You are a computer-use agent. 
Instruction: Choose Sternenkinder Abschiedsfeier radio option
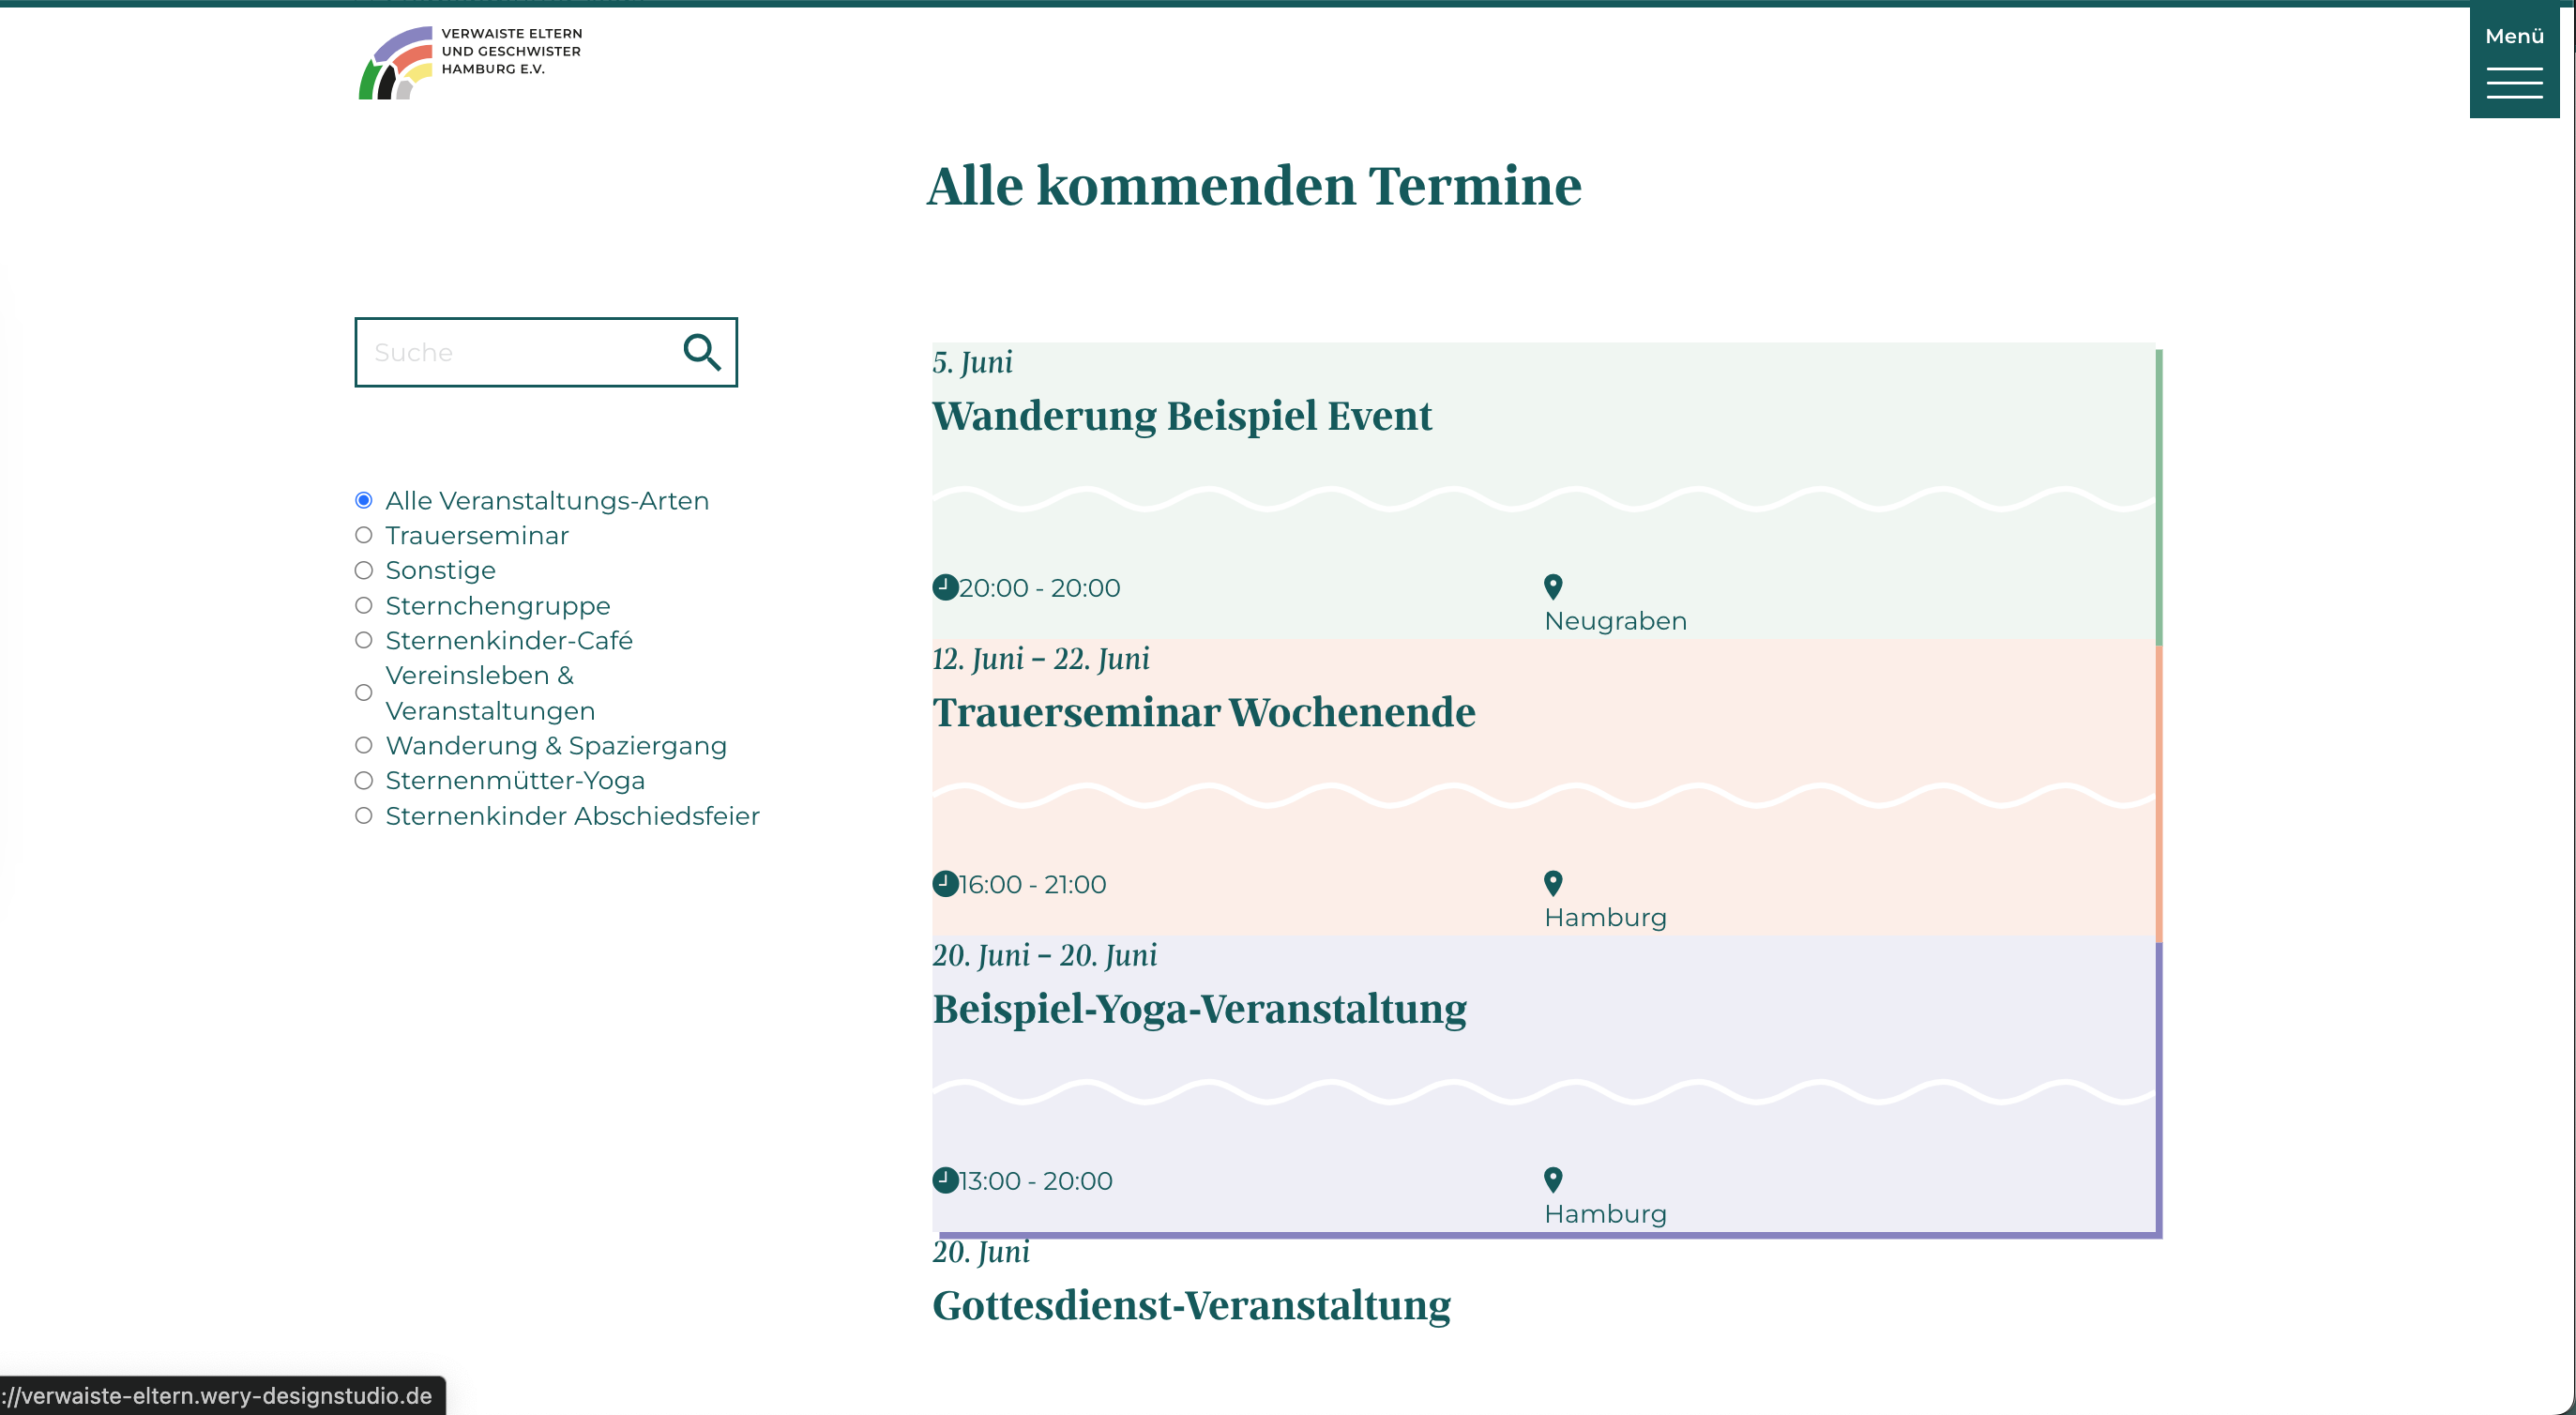tap(364, 816)
